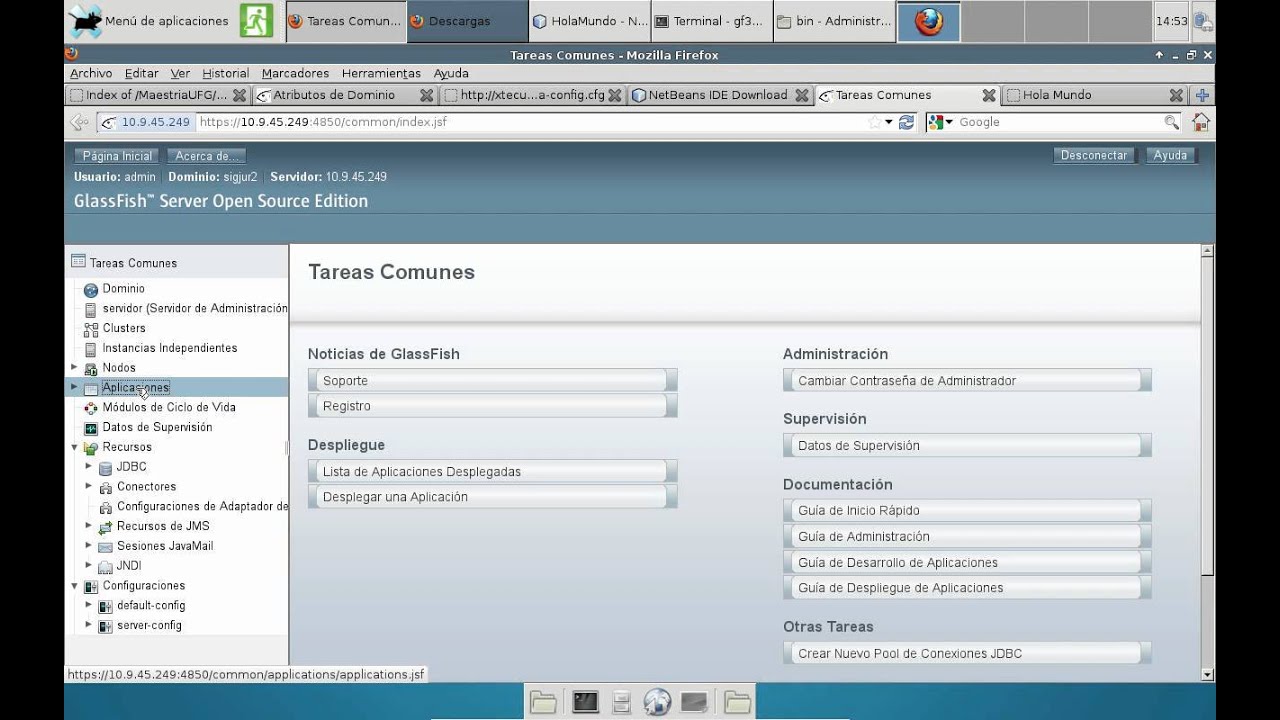
Task: Expand the default-config node
Action: (x=89, y=605)
